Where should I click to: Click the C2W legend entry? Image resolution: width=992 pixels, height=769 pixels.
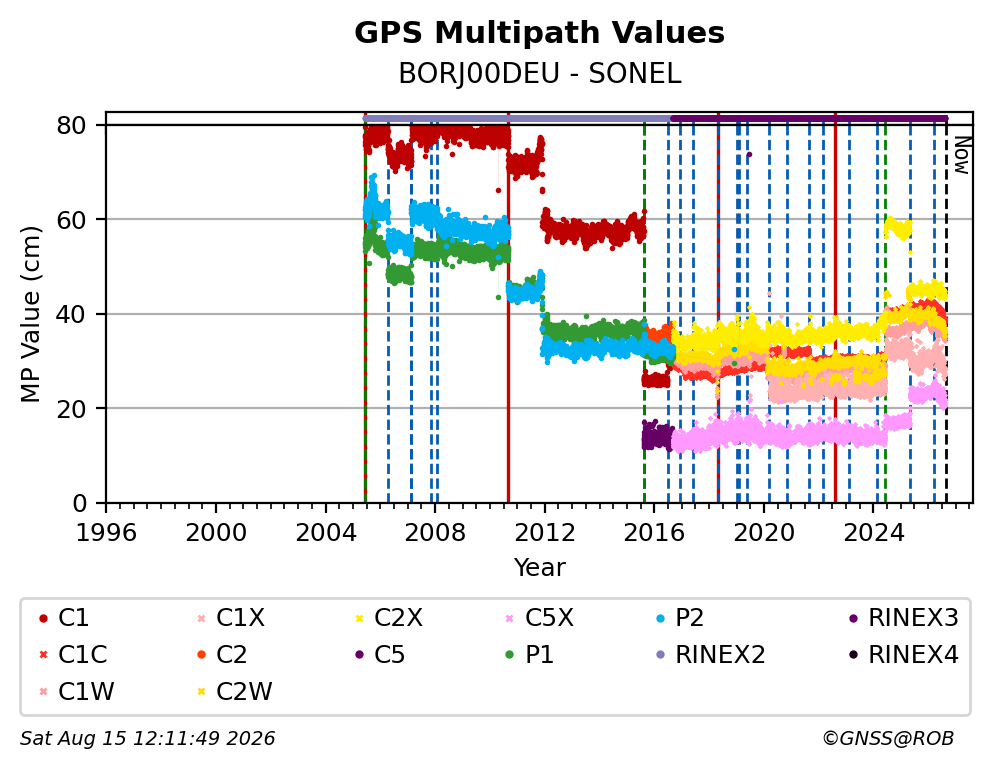pos(234,691)
